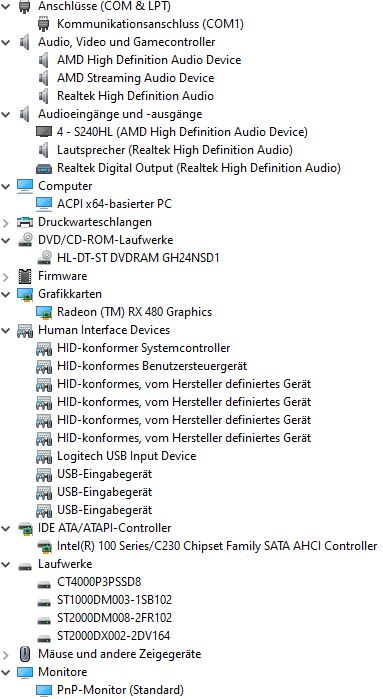Click the Human Interface Devices category icon
This screenshot has width=383, height=699.
(25, 330)
